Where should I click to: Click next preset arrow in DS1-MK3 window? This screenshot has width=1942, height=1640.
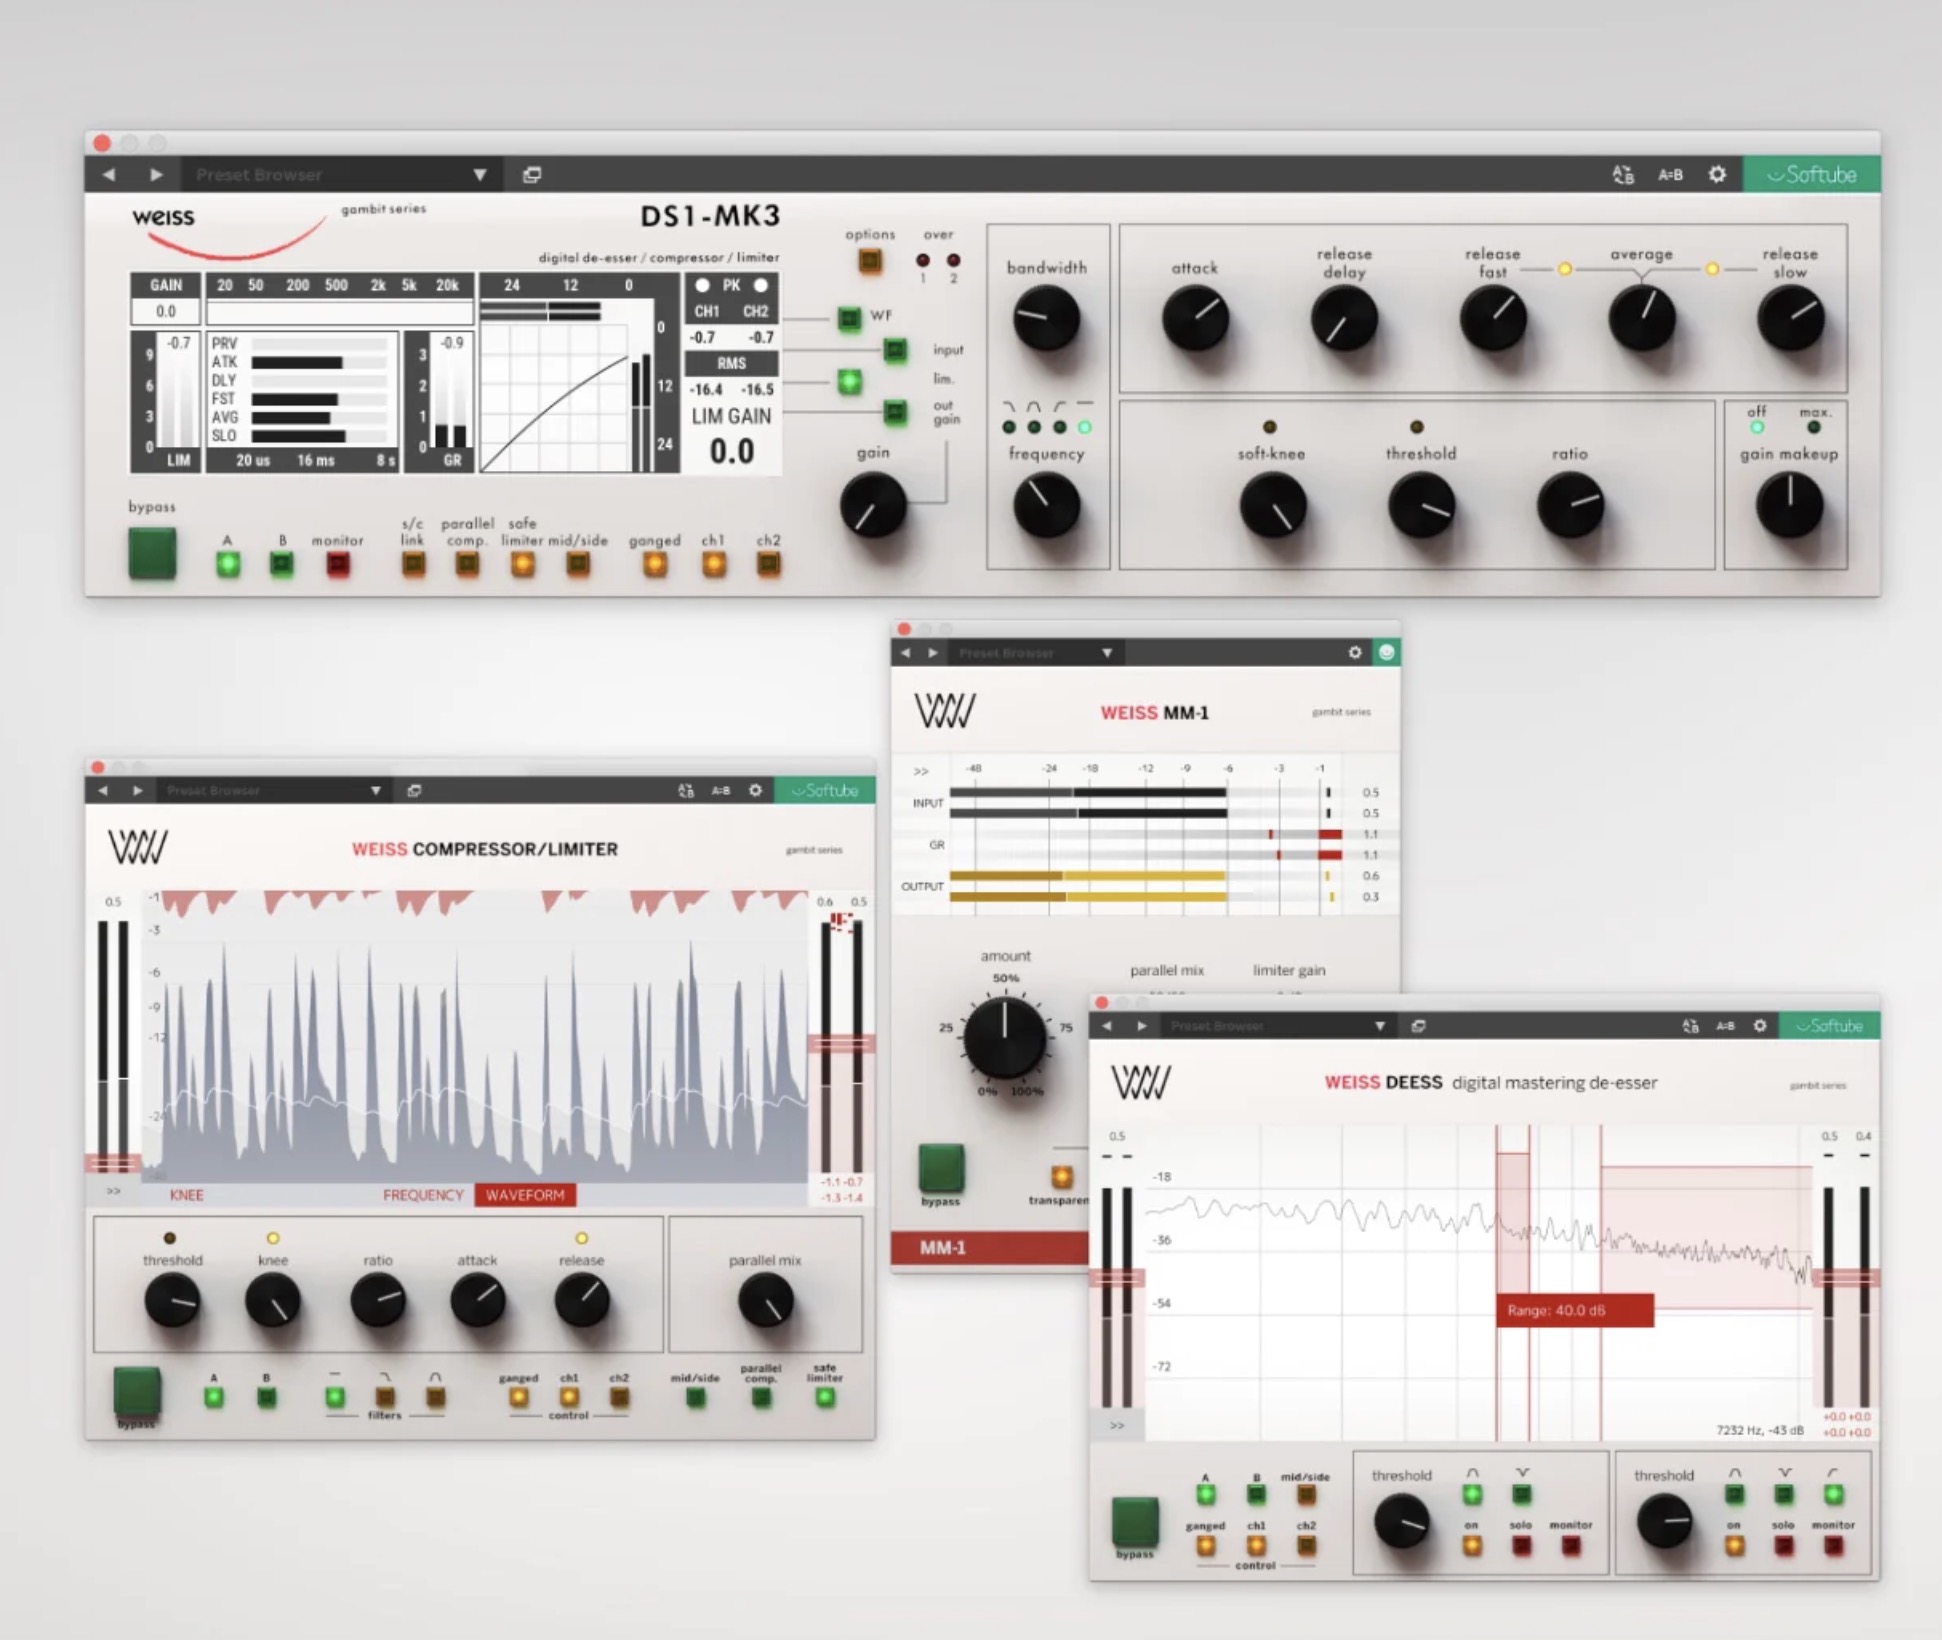click(x=156, y=175)
